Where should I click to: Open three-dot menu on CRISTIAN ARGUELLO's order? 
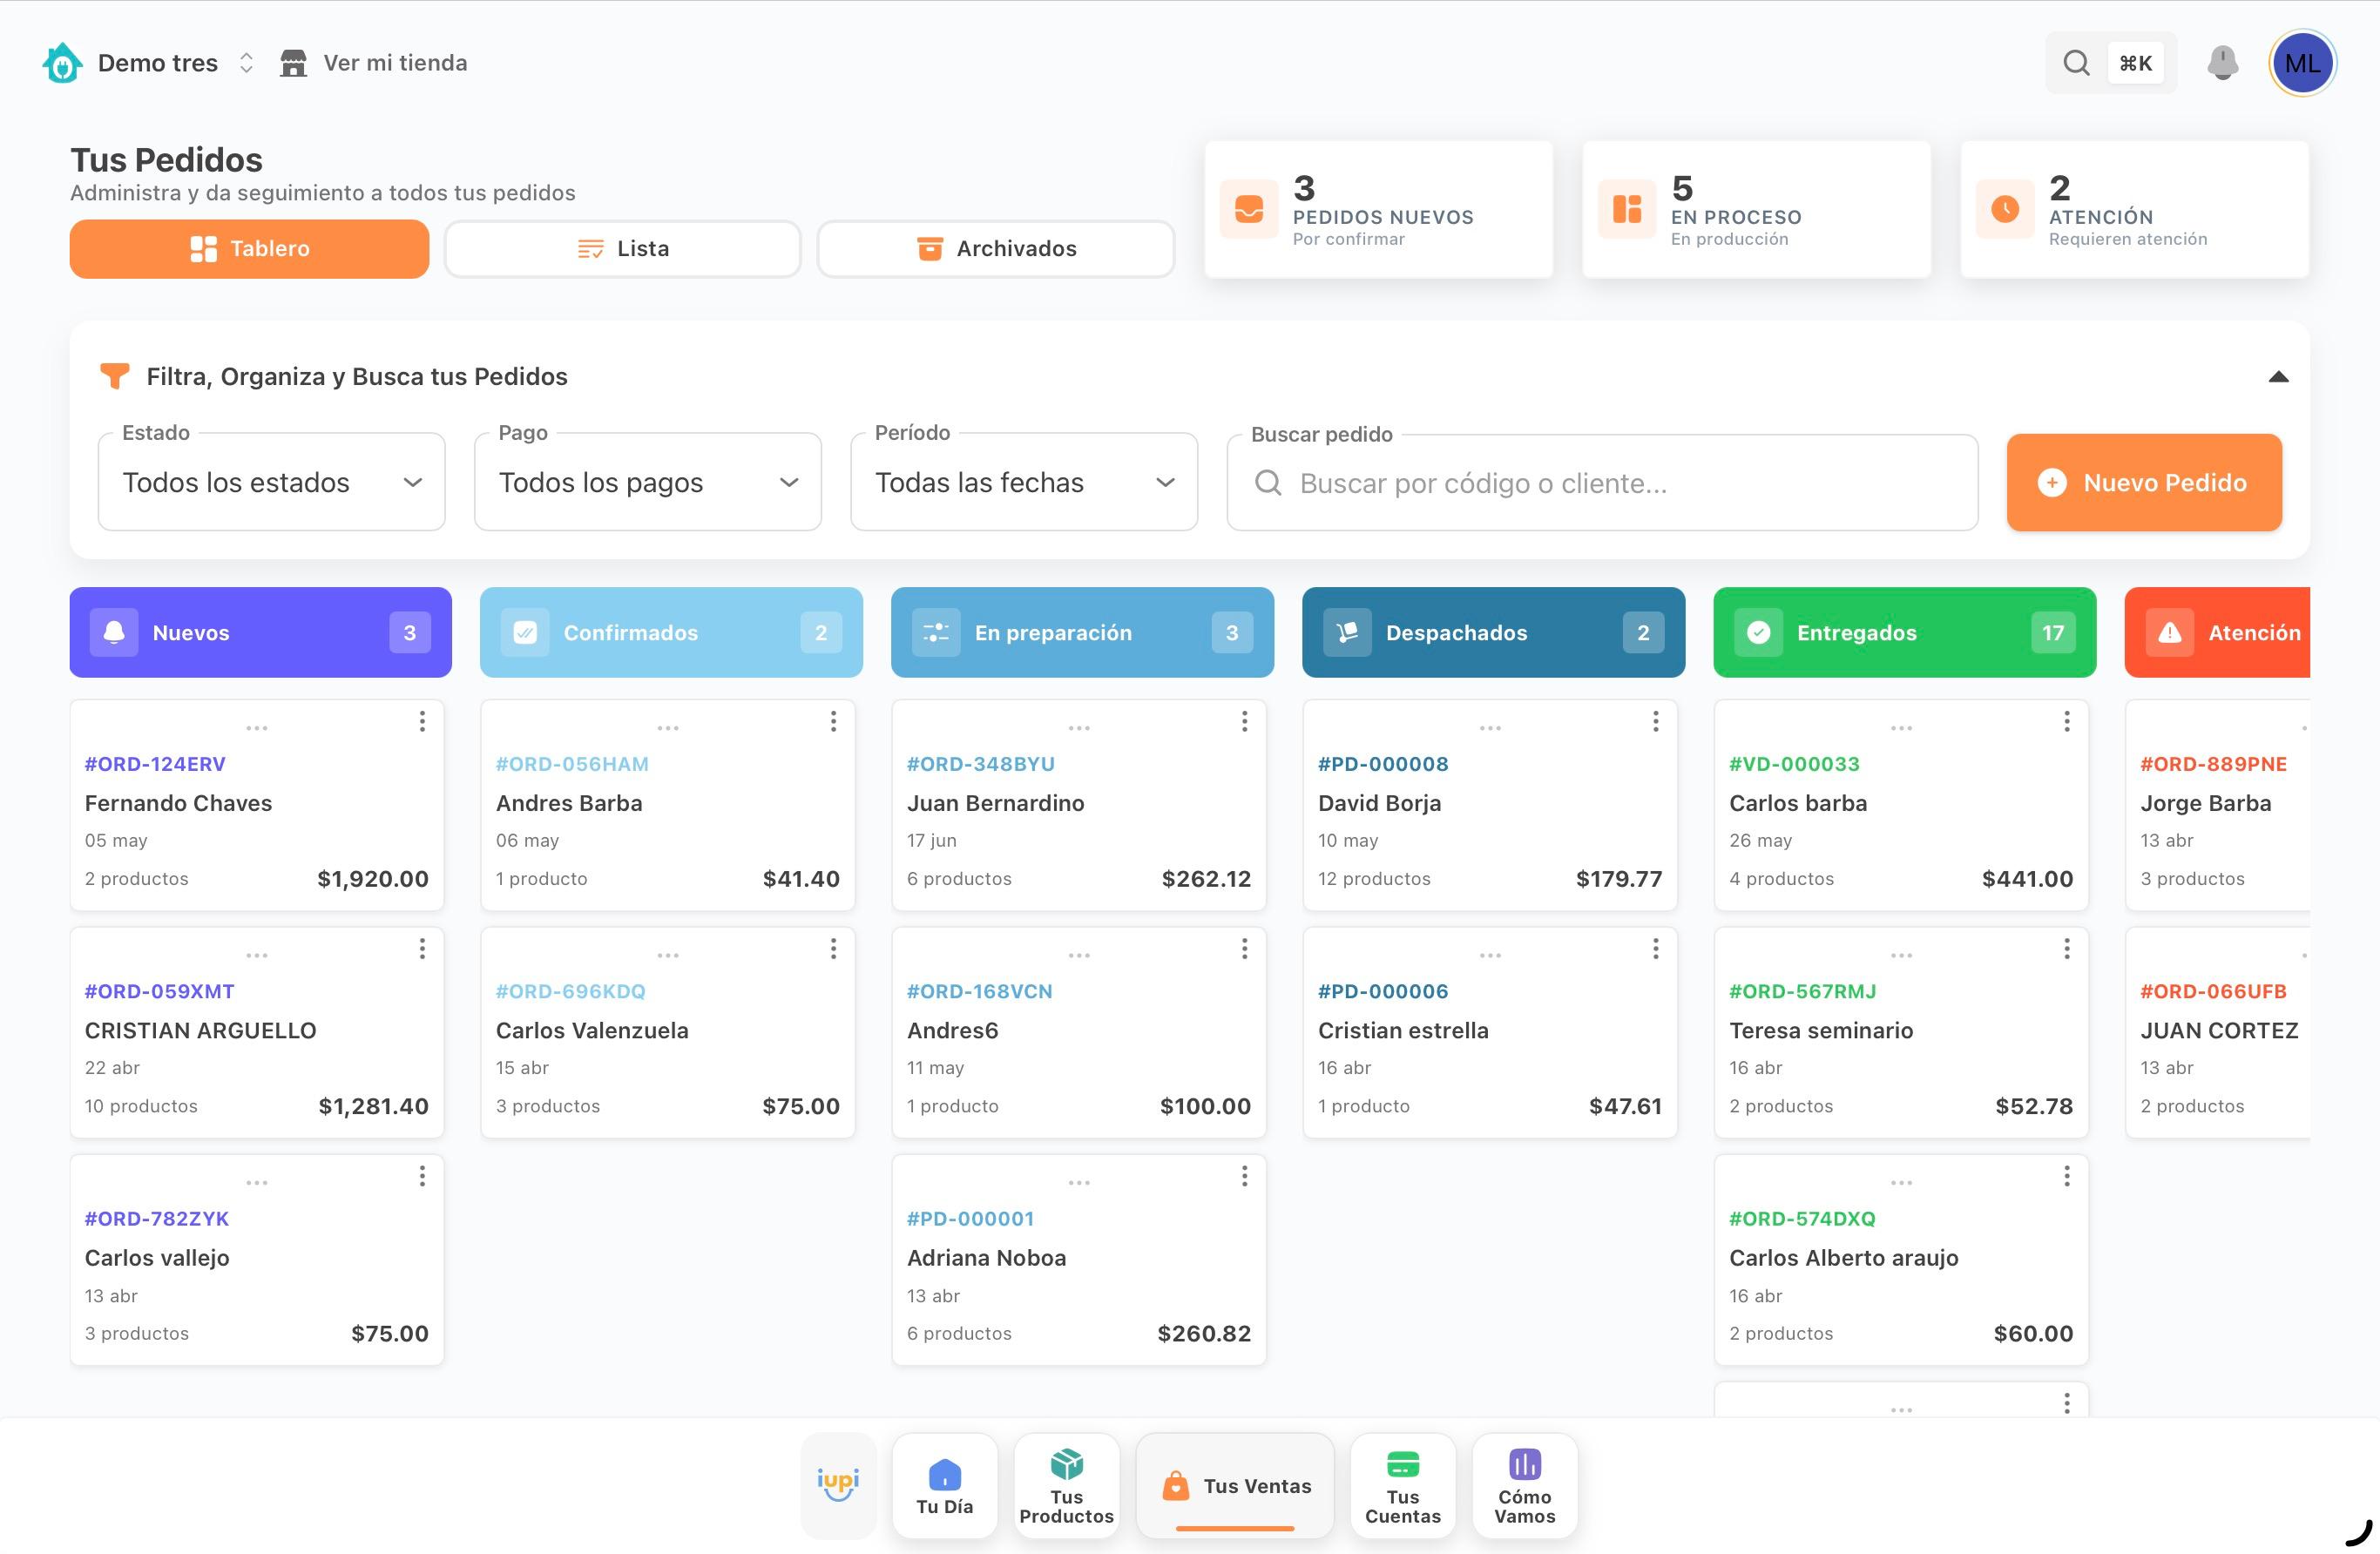pos(422,948)
